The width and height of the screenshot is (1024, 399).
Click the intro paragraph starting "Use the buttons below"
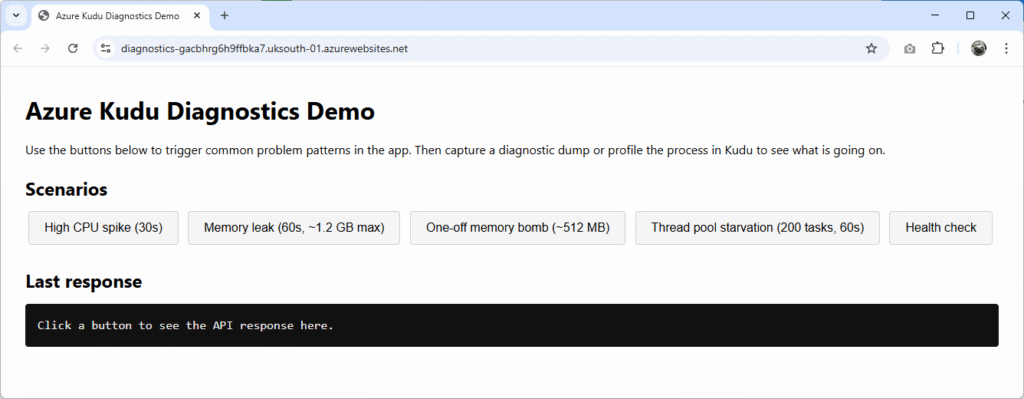pyautogui.click(x=455, y=151)
